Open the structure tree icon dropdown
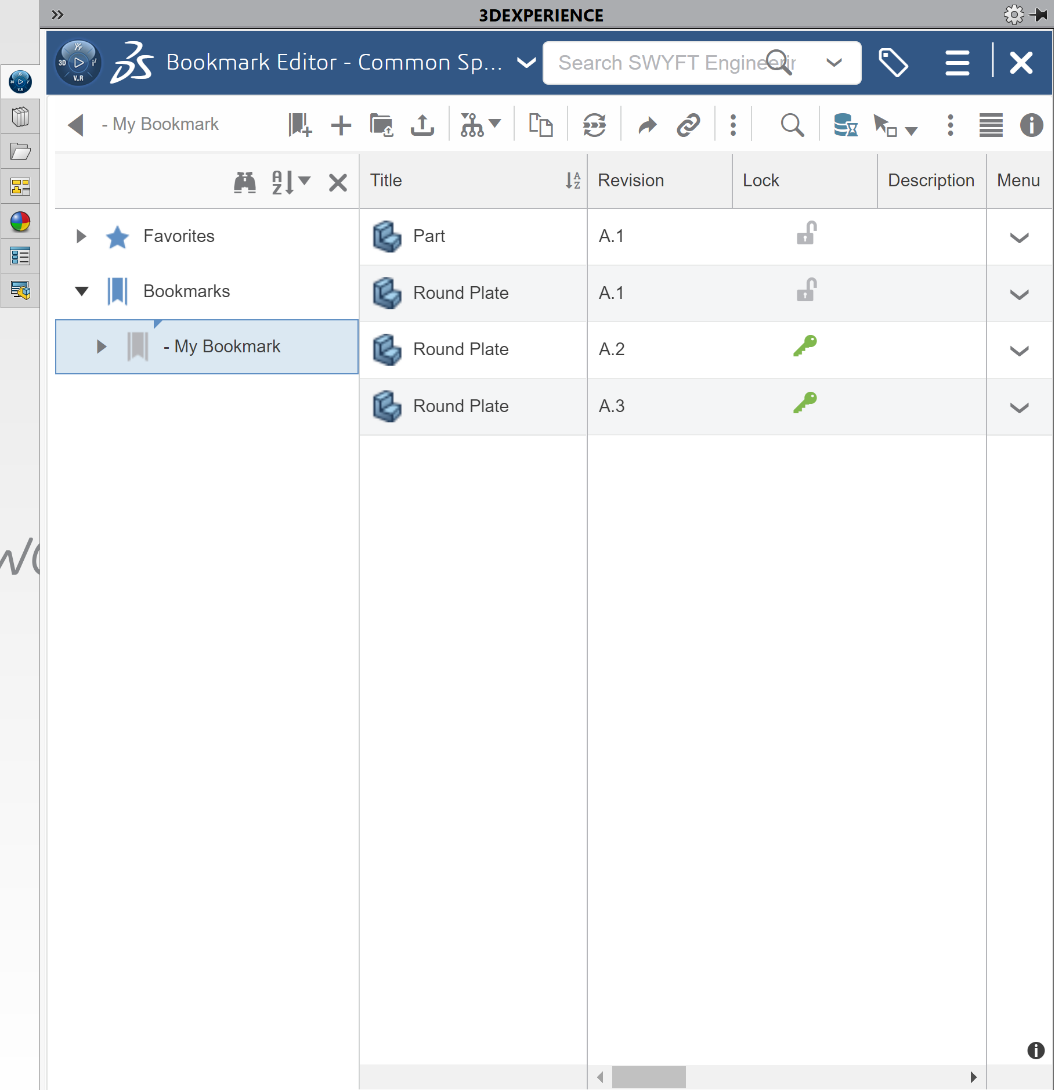 [480, 125]
